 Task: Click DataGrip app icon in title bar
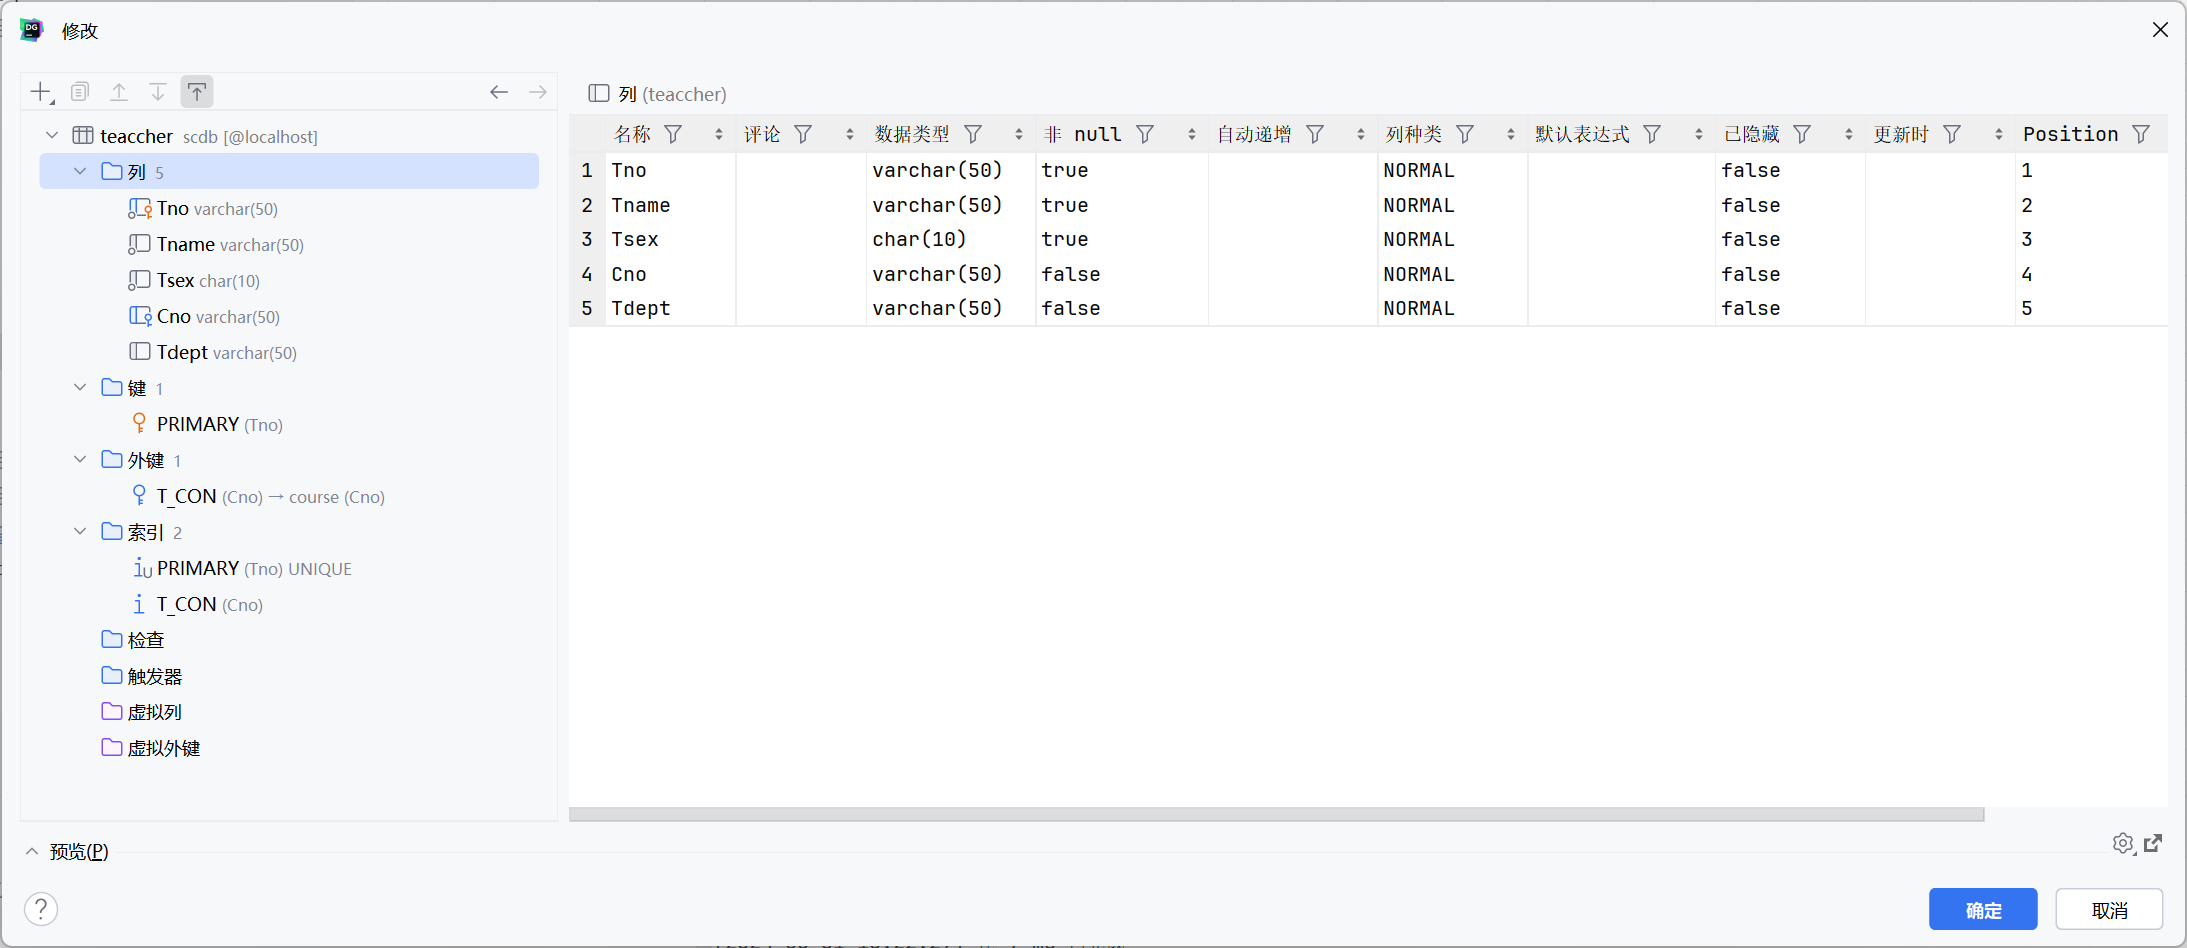click(x=32, y=30)
